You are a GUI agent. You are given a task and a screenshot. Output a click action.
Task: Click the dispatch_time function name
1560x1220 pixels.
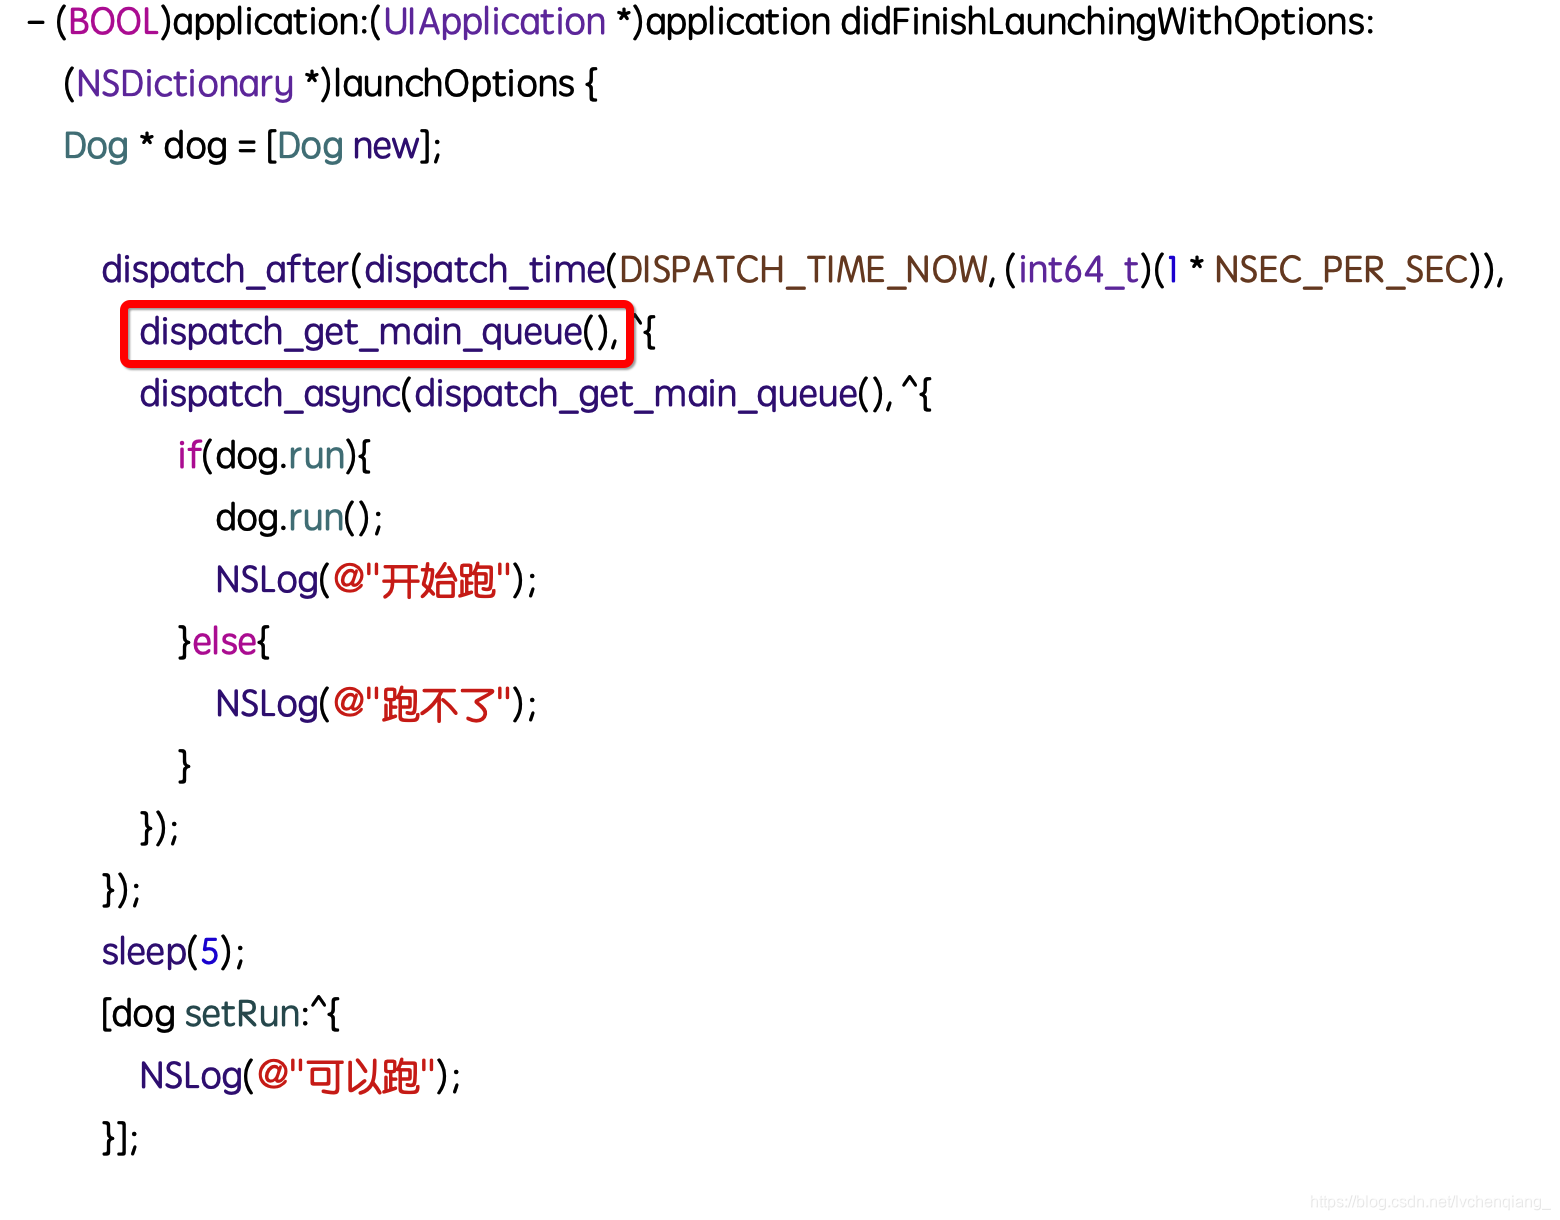tap(485, 270)
